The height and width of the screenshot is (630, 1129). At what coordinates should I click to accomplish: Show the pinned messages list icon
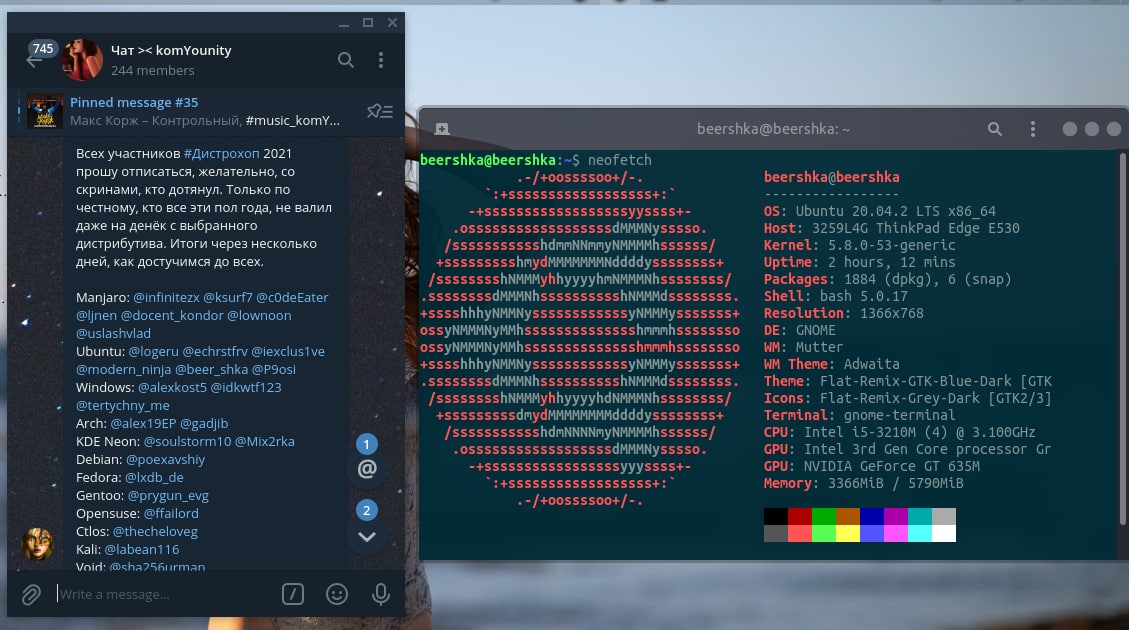click(x=379, y=111)
